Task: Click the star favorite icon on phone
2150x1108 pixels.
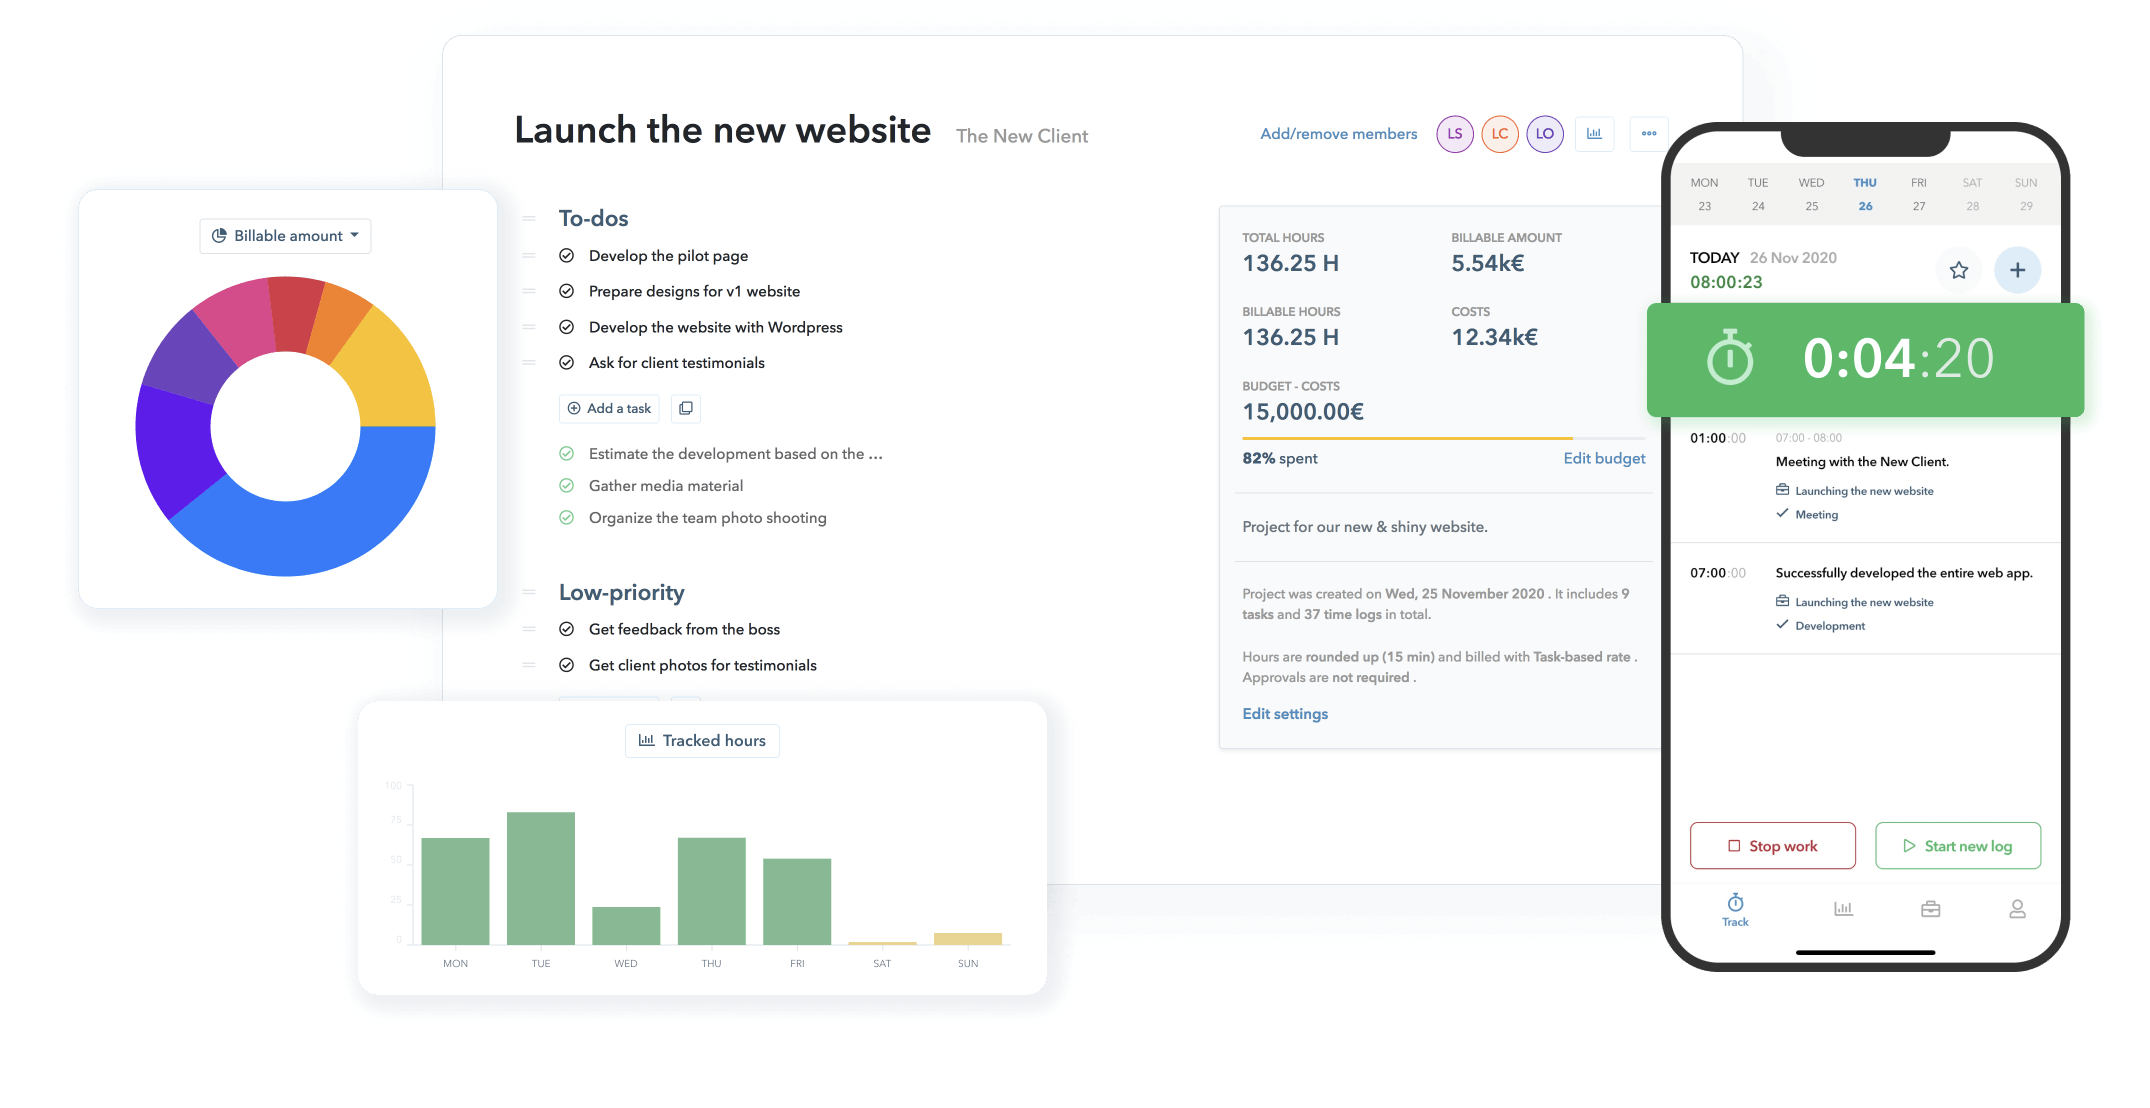Action: point(1958,270)
